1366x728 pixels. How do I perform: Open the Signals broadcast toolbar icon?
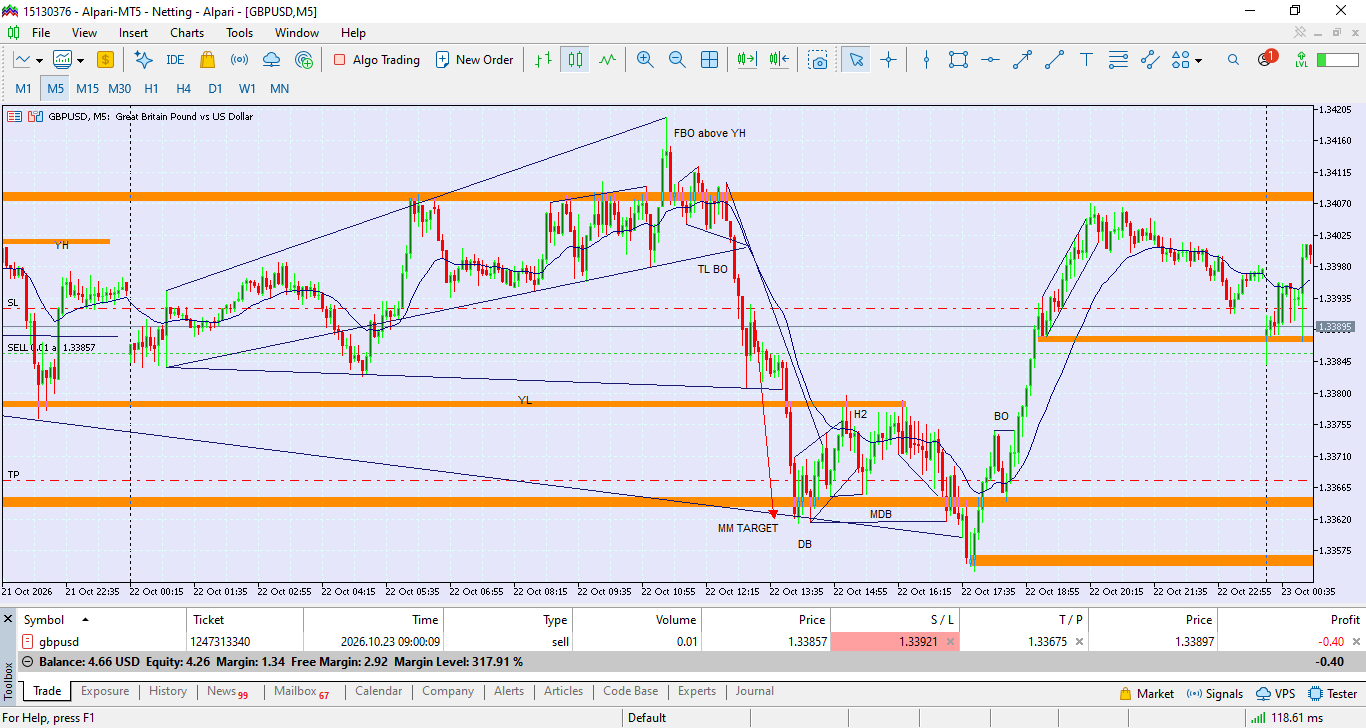239,60
